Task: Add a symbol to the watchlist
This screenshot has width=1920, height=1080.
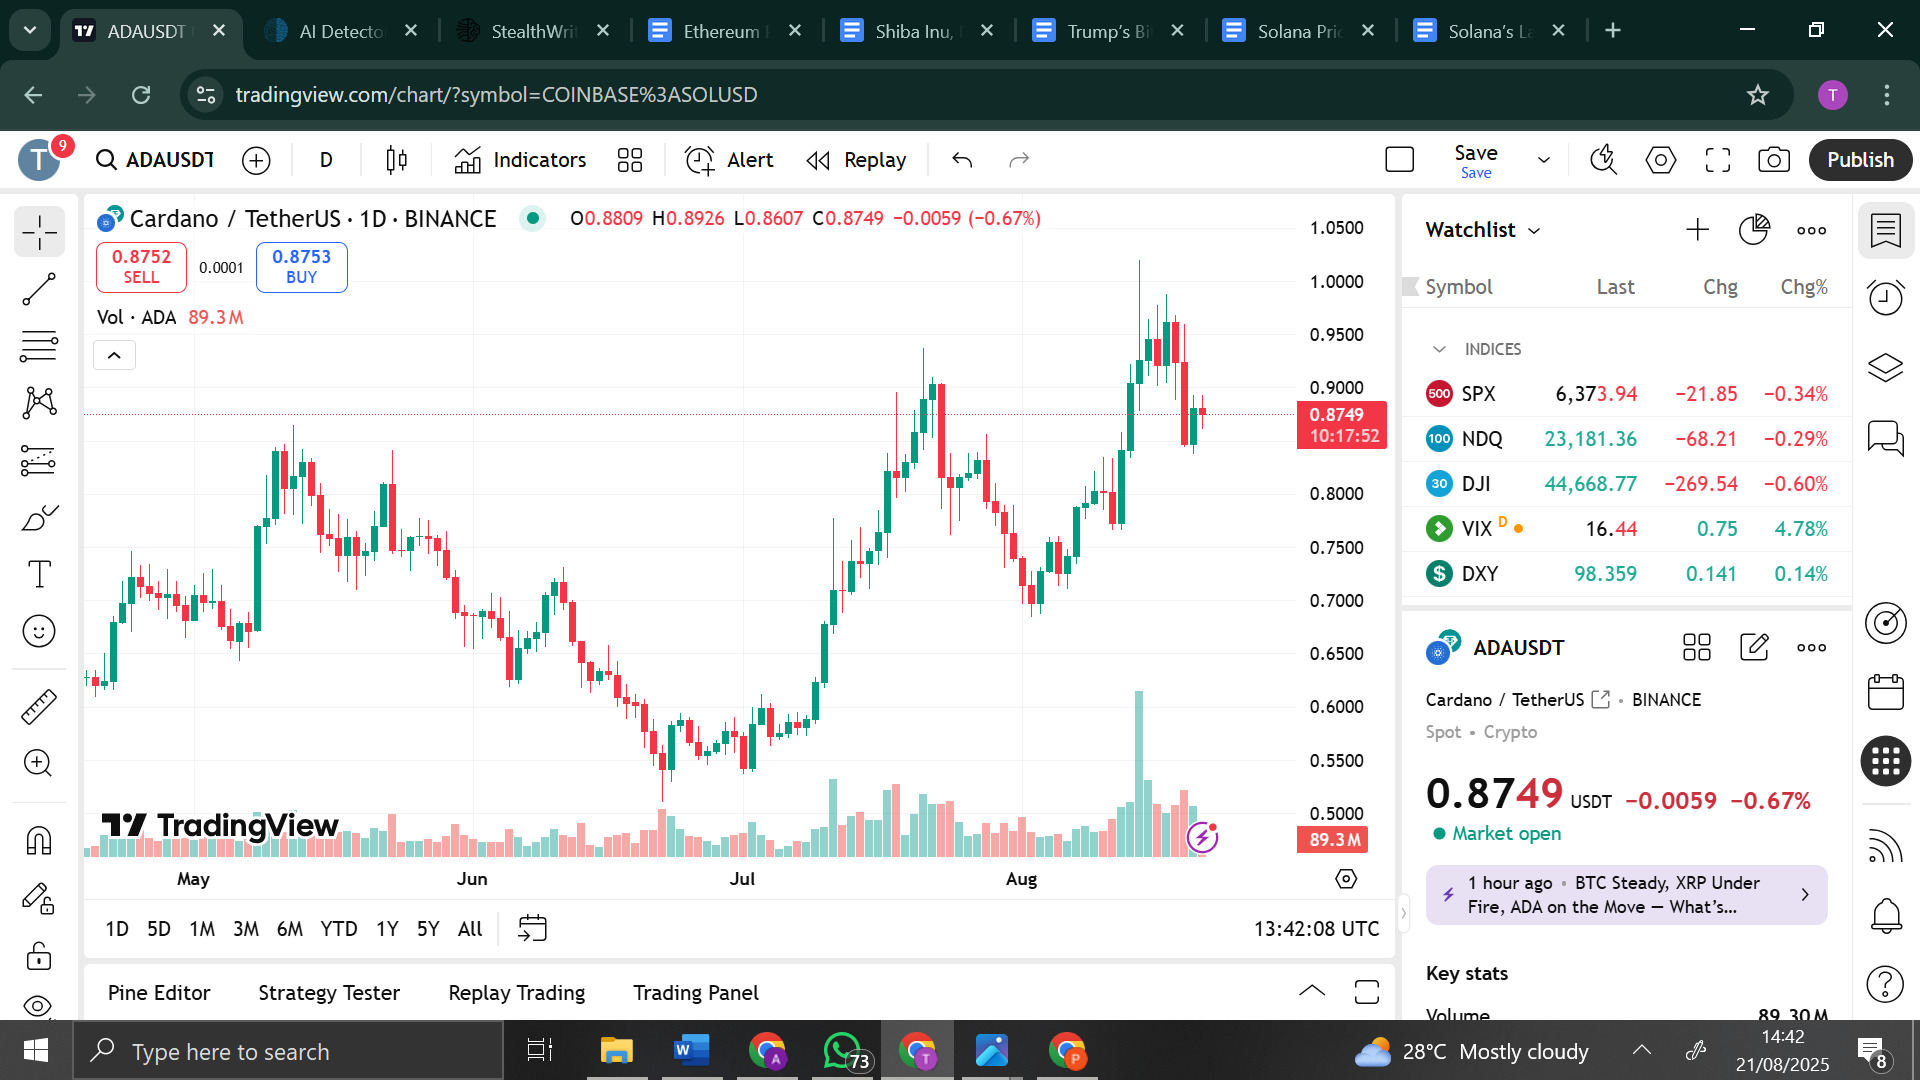Action: [x=1697, y=230]
